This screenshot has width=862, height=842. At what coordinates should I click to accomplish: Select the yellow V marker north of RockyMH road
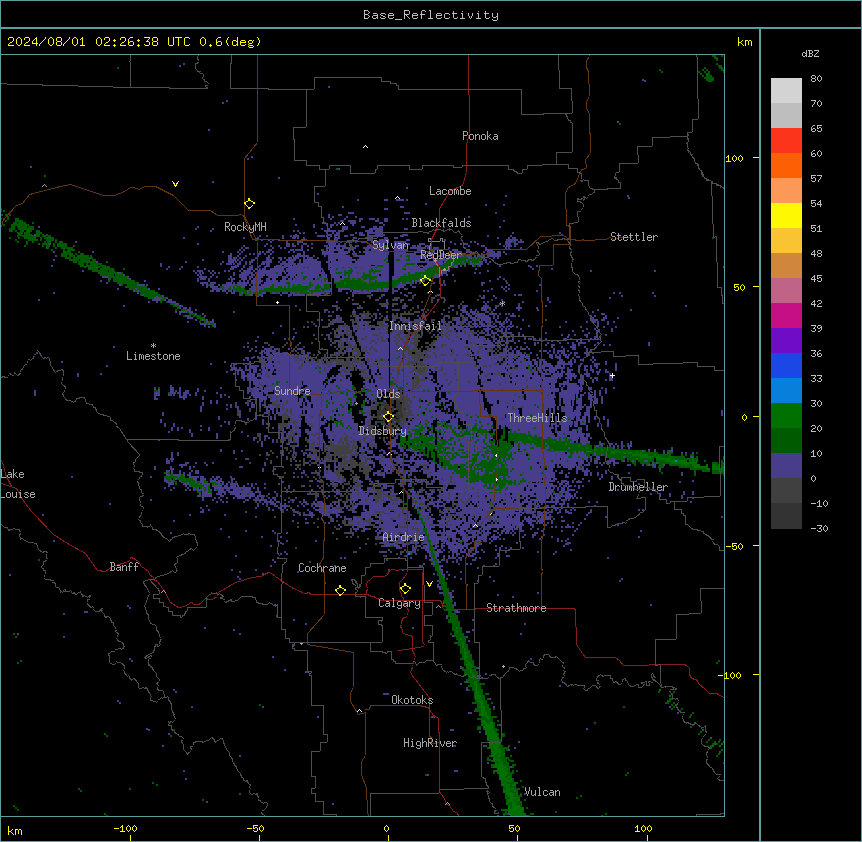click(175, 184)
